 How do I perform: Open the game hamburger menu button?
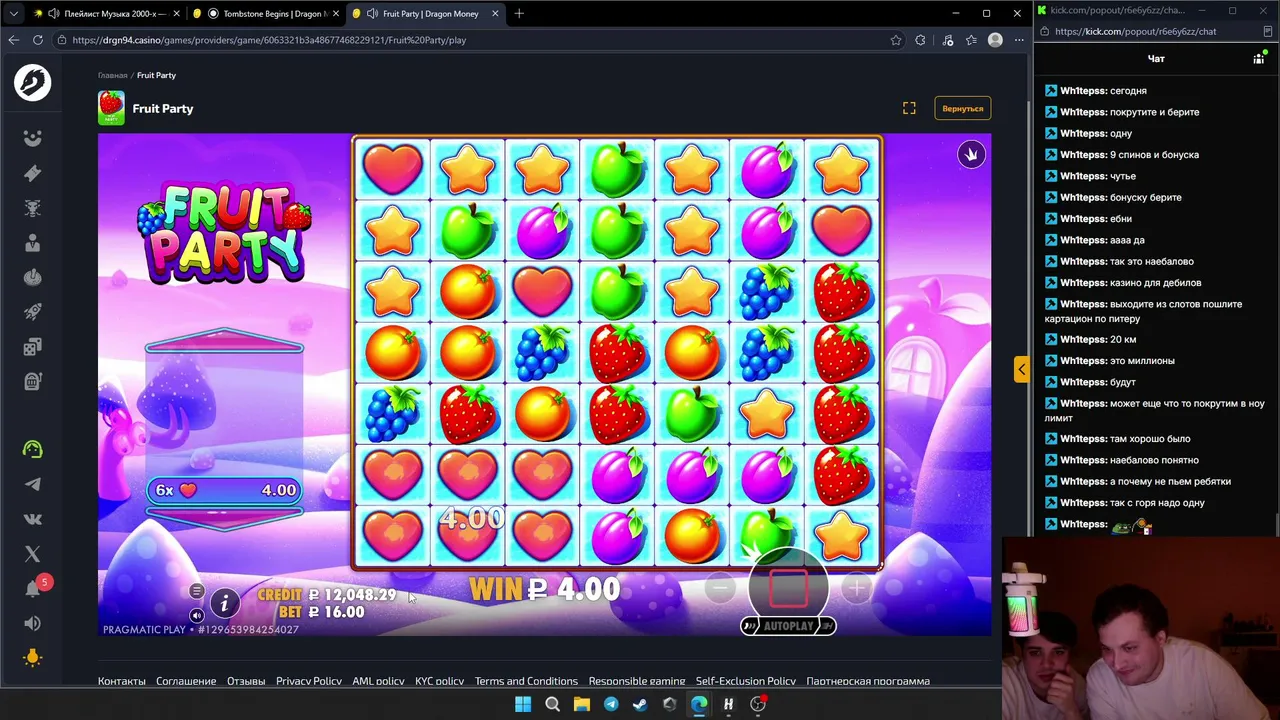pyautogui.click(x=196, y=591)
